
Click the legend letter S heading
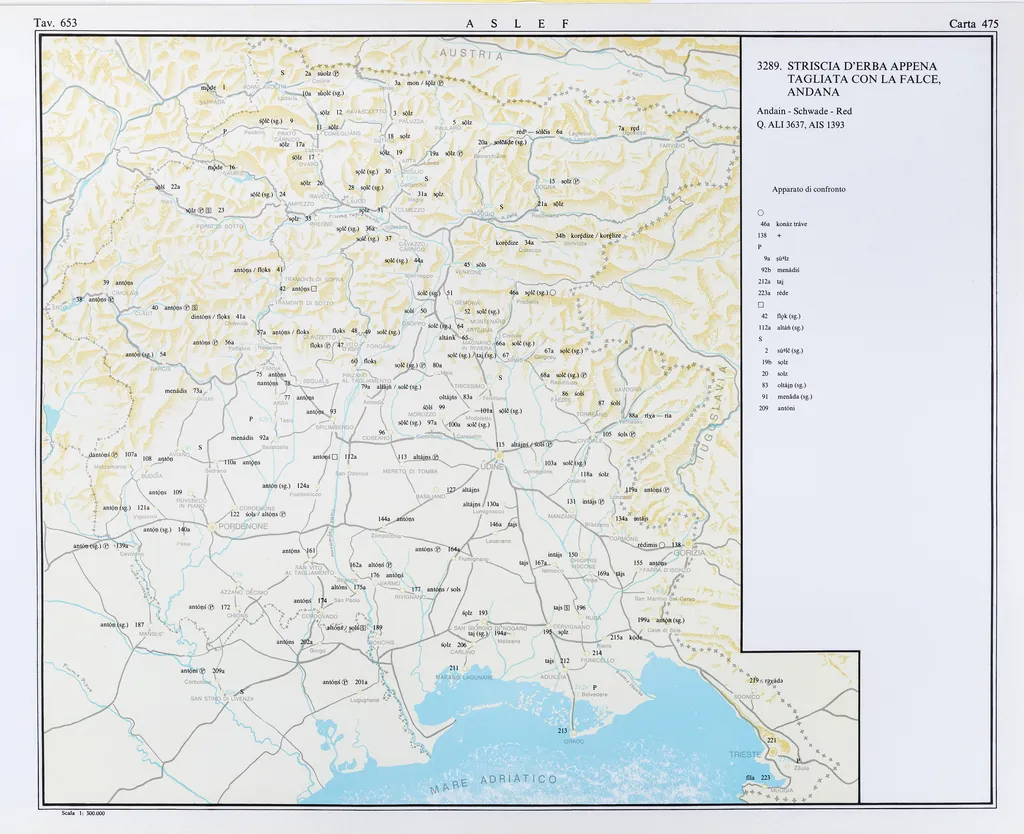tap(760, 339)
